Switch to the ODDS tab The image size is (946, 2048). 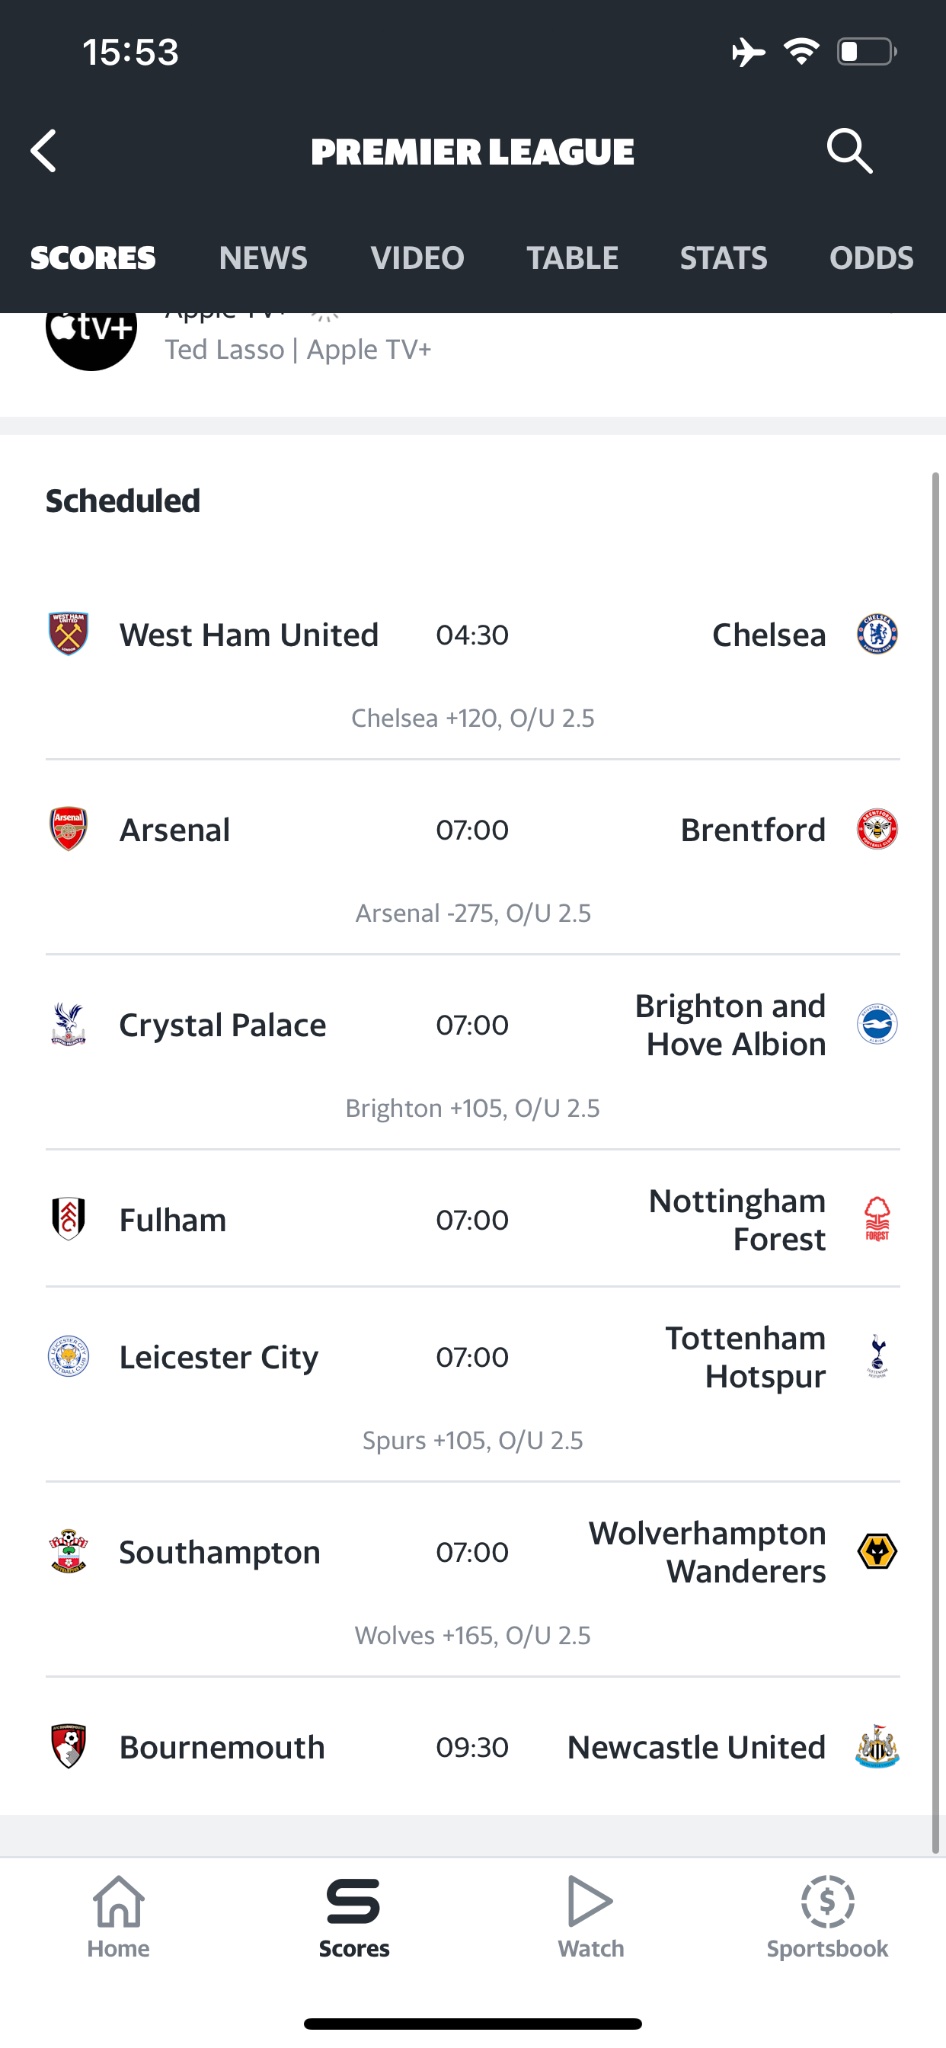[871, 258]
